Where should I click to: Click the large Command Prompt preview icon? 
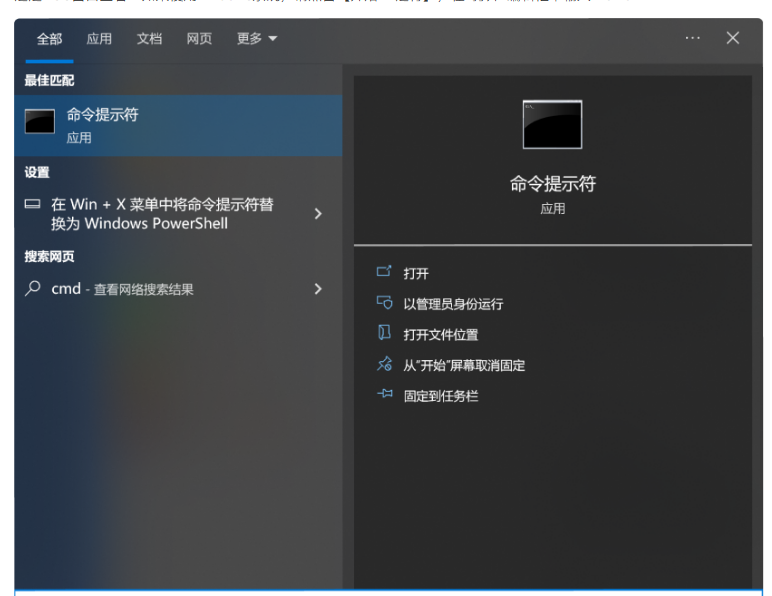tap(552, 125)
